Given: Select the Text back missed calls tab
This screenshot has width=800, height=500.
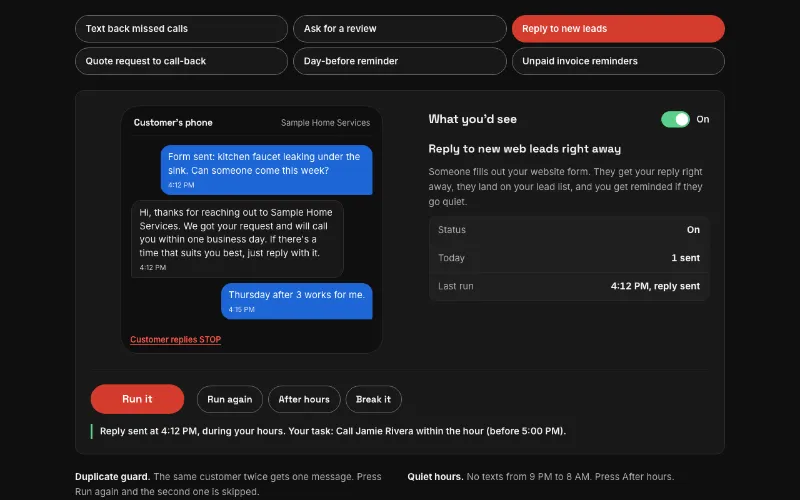Looking at the screenshot, I should click(x=181, y=29).
